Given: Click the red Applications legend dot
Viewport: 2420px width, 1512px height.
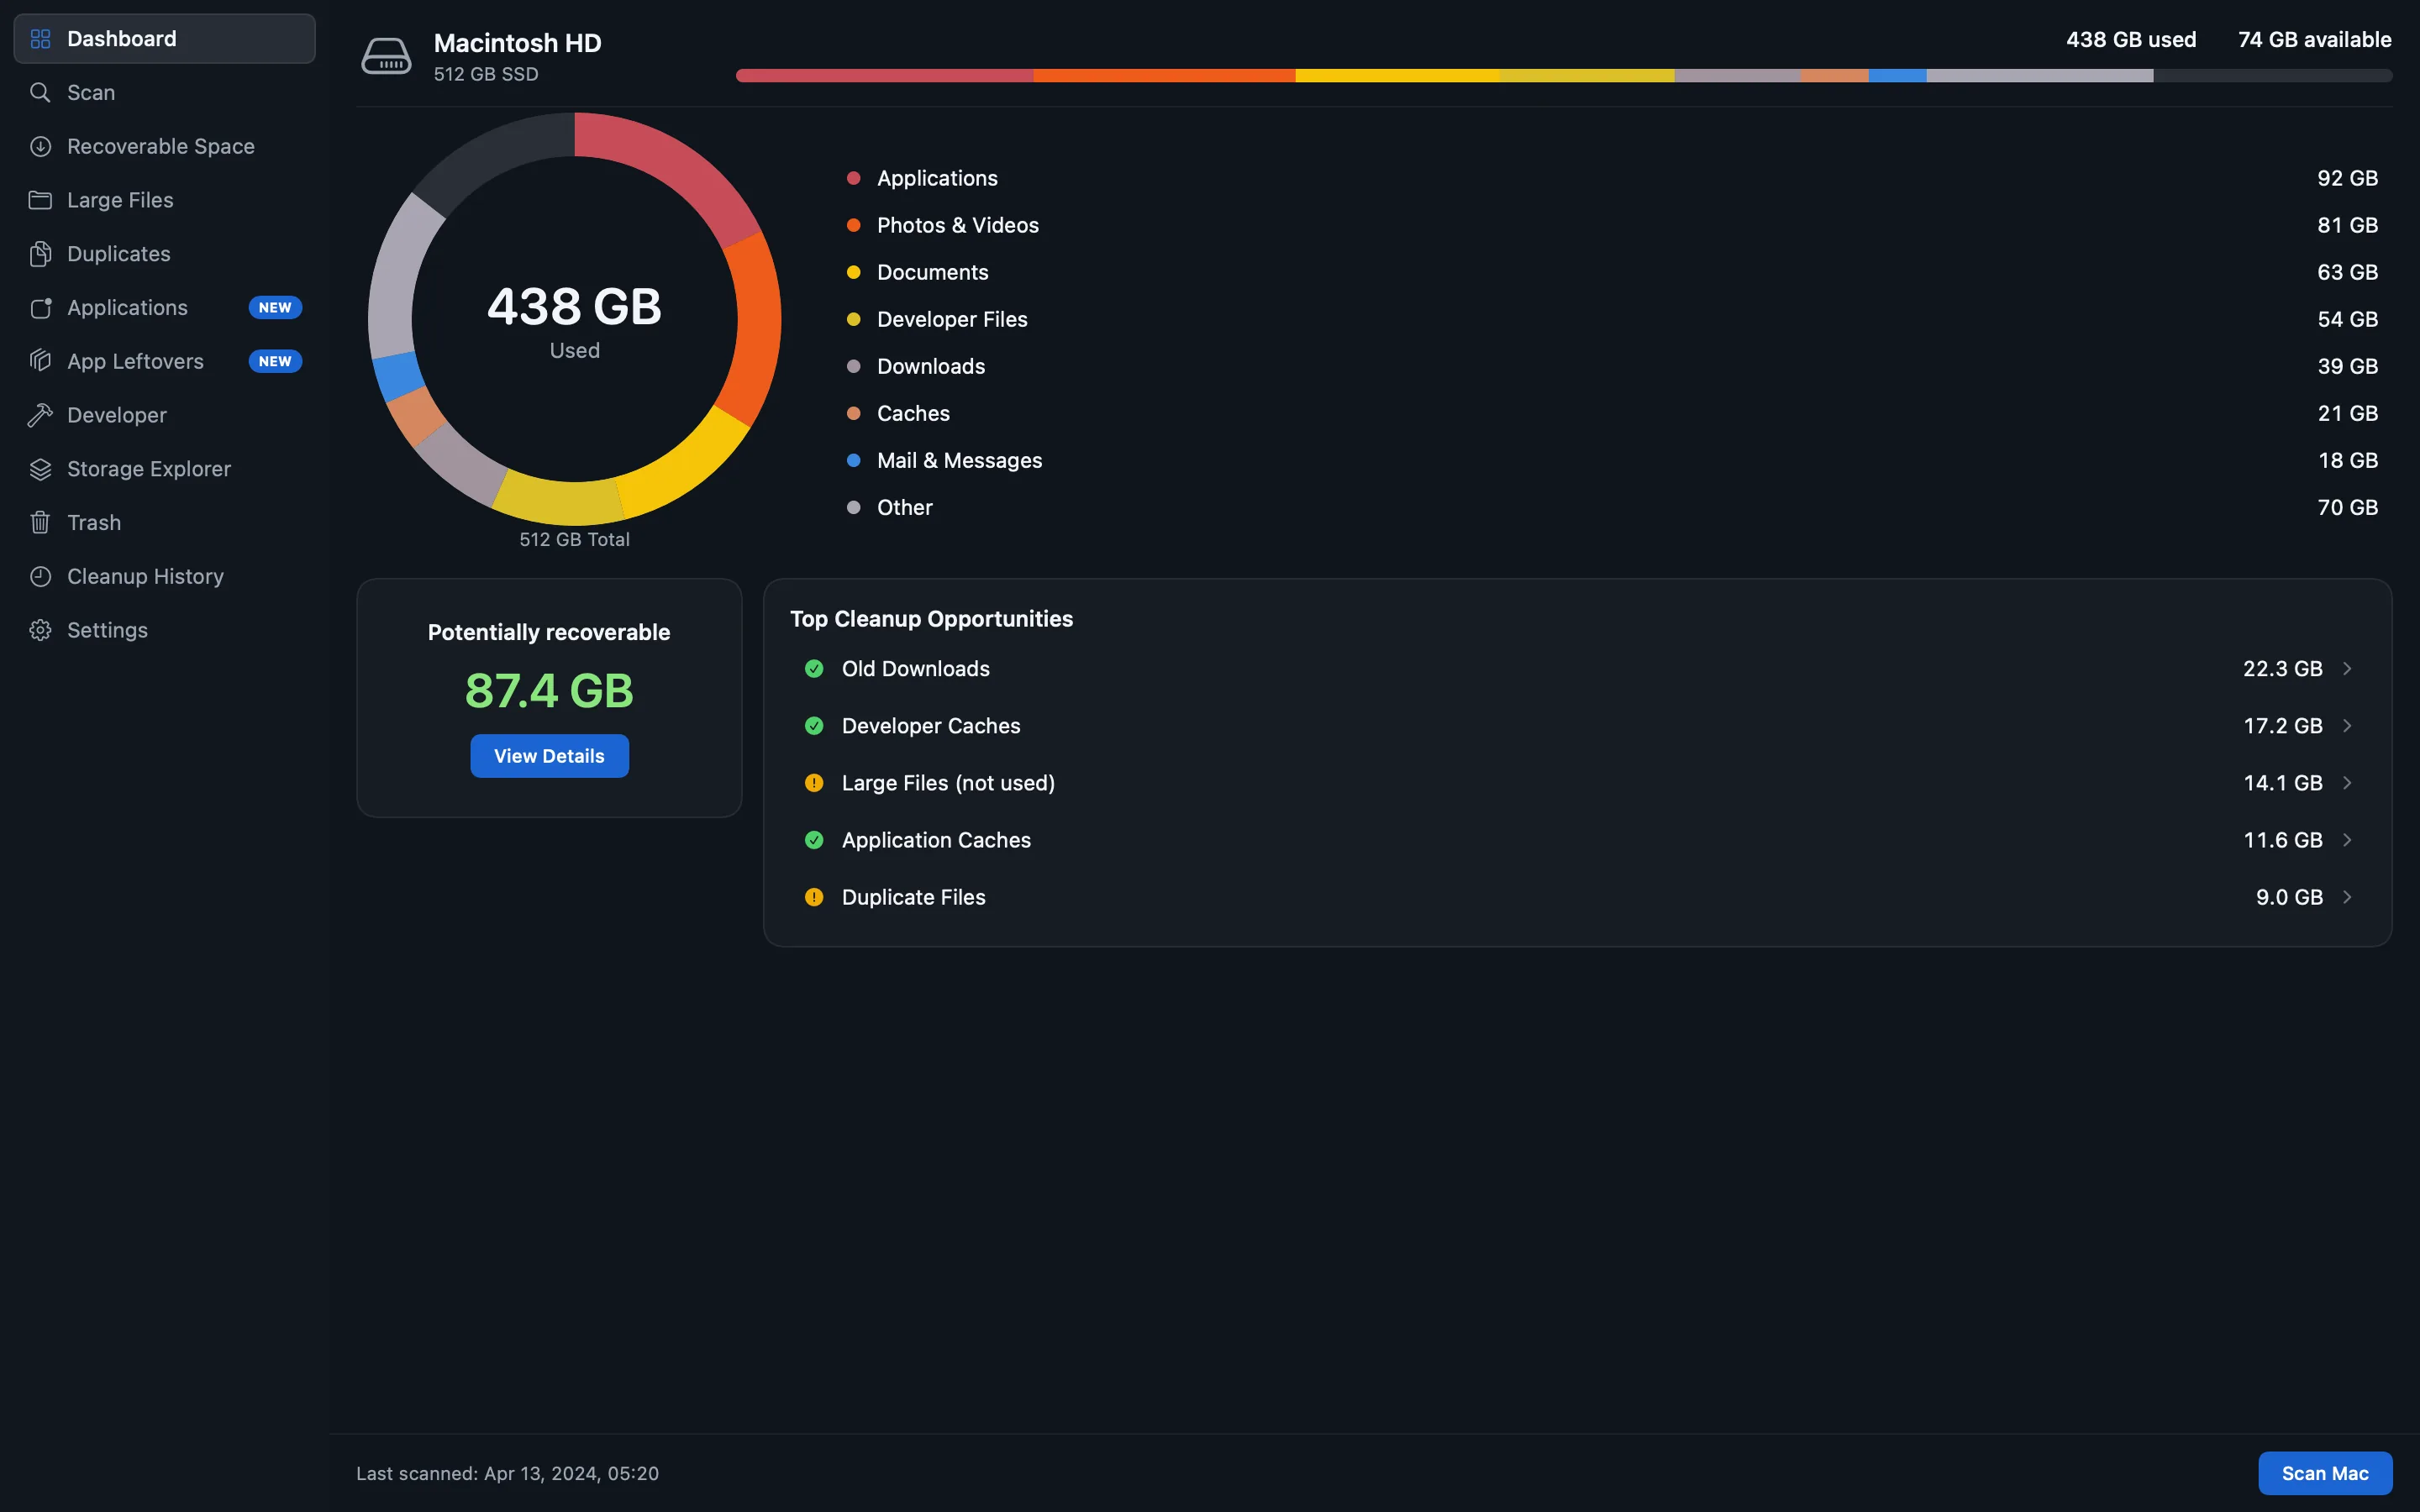Looking at the screenshot, I should [x=853, y=178].
